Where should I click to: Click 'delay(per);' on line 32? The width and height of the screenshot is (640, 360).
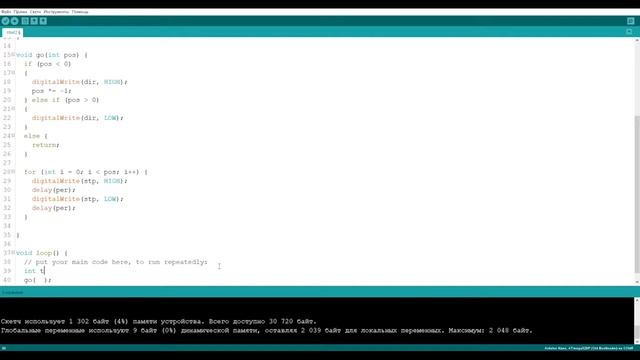click(53, 208)
